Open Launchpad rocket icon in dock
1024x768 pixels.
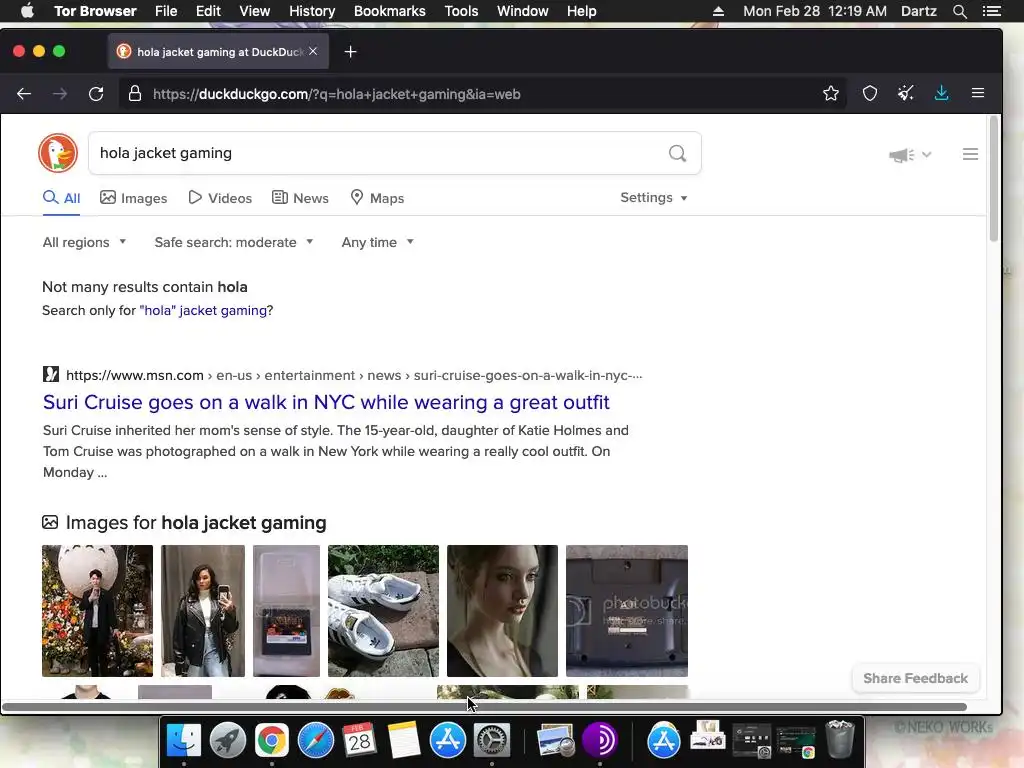pos(227,740)
